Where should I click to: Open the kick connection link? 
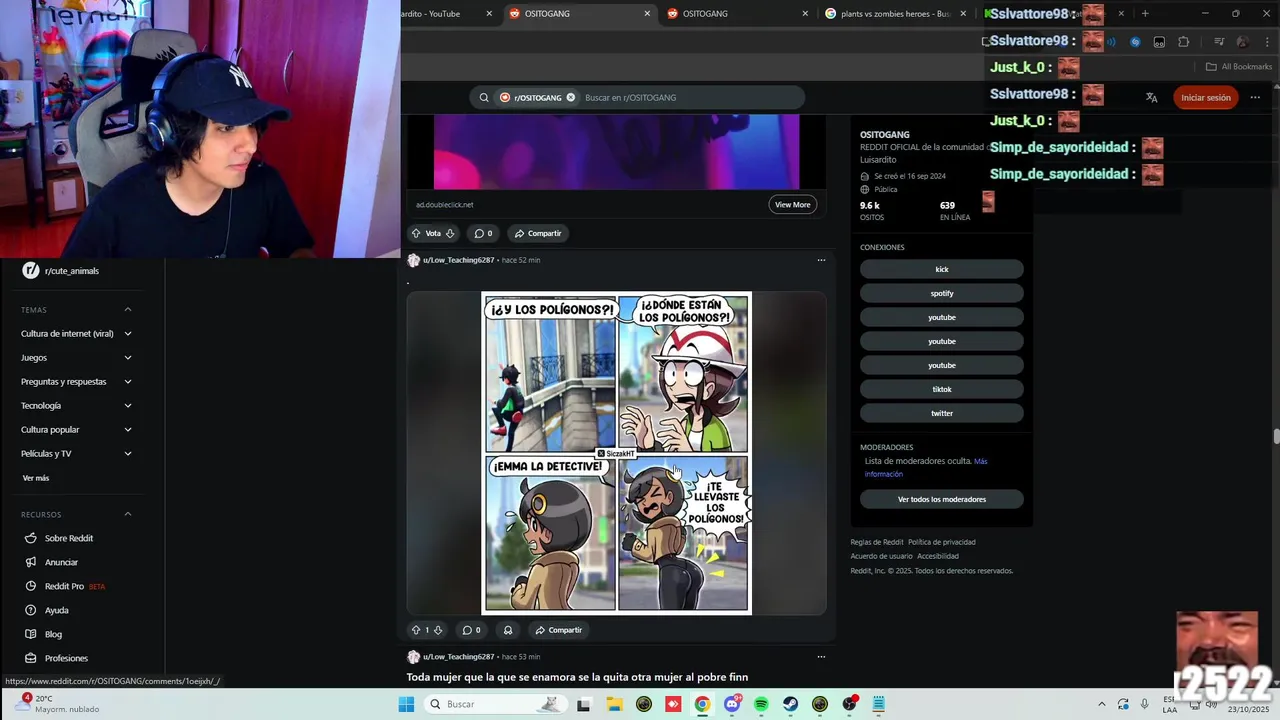click(x=942, y=269)
